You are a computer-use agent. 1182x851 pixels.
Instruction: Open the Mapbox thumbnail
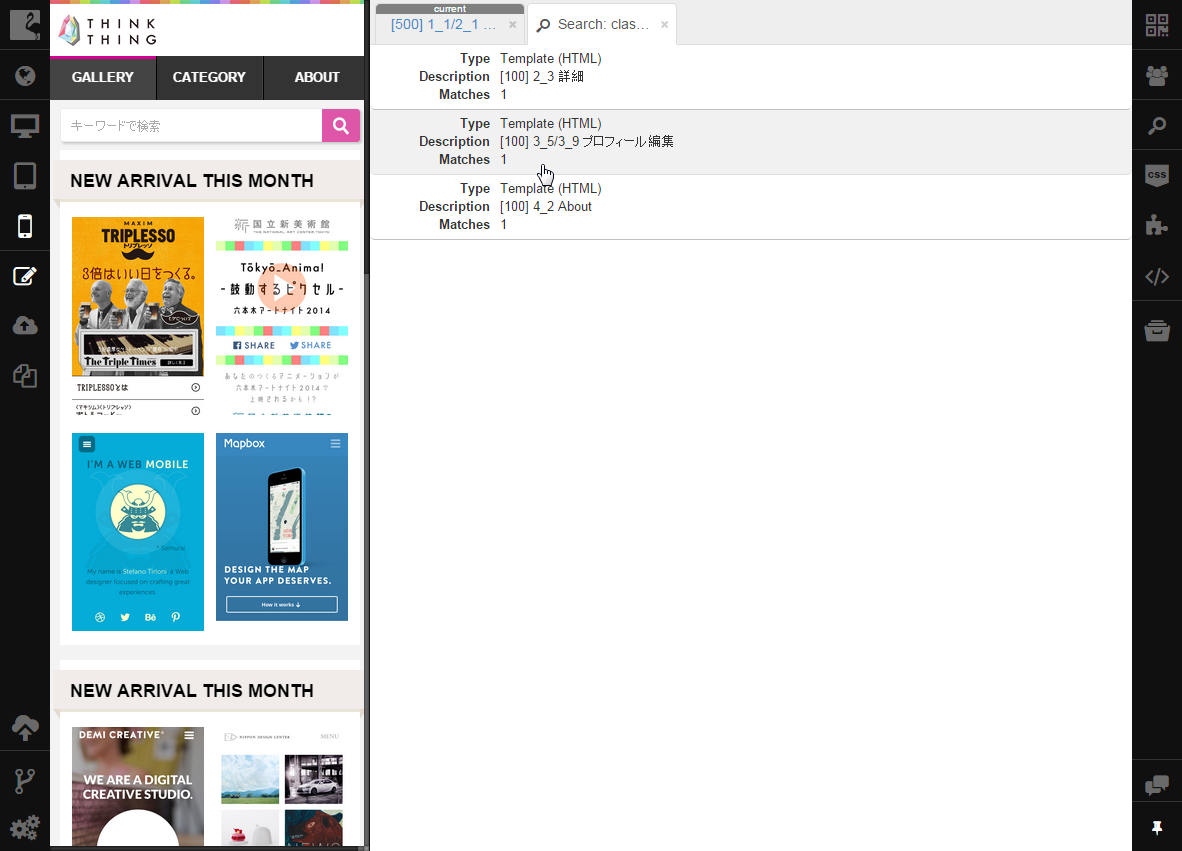[x=282, y=527]
